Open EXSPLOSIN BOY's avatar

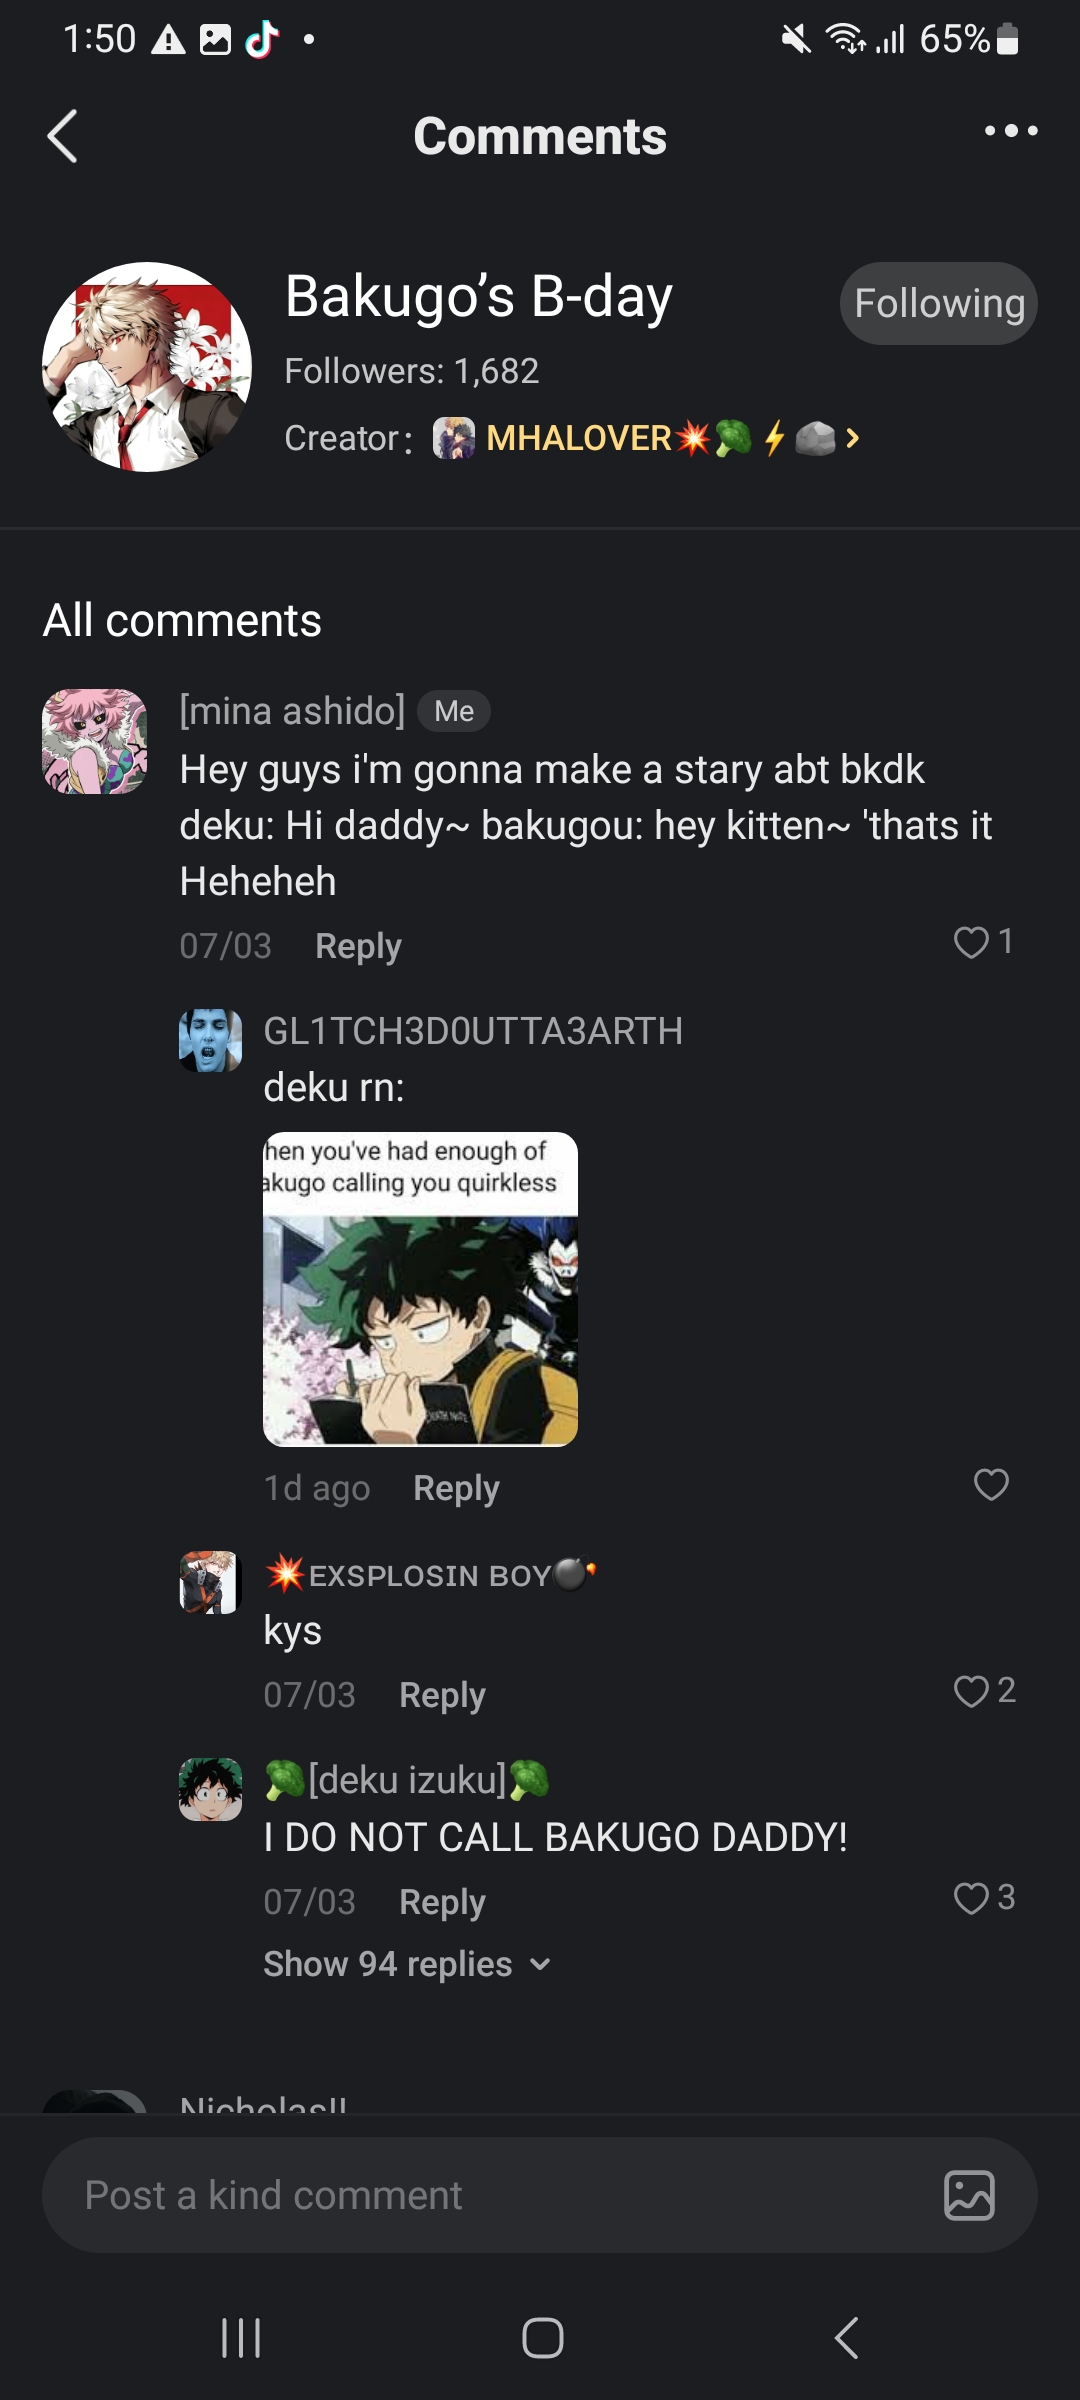click(x=210, y=1582)
